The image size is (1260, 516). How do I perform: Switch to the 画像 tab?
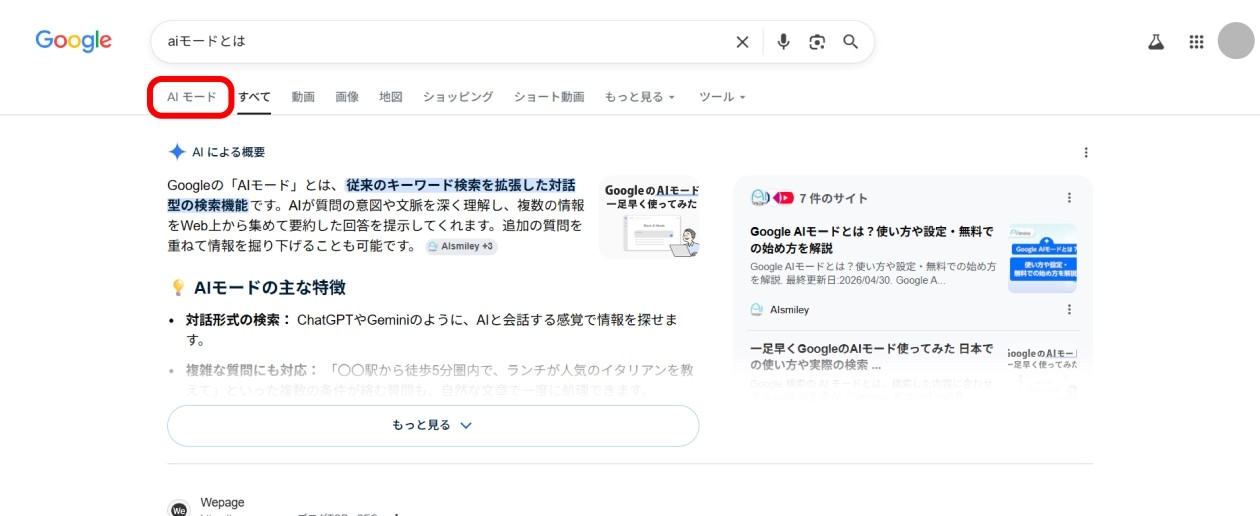(347, 97)
